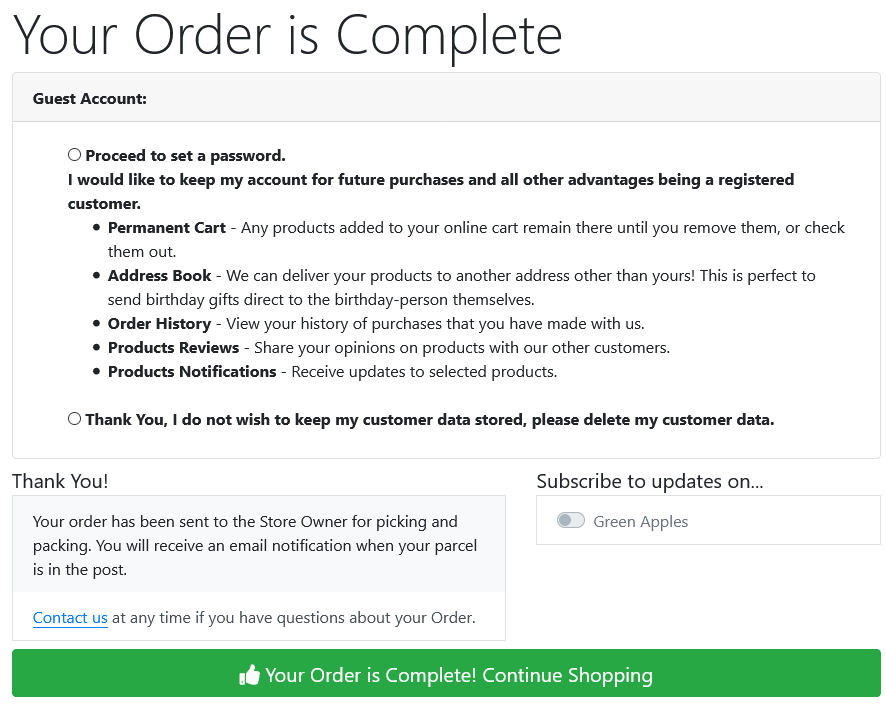This screenshot has width=886, height=704.
Task: Click the 'Your Order is Complete' page heading
Action: [287, 36]
